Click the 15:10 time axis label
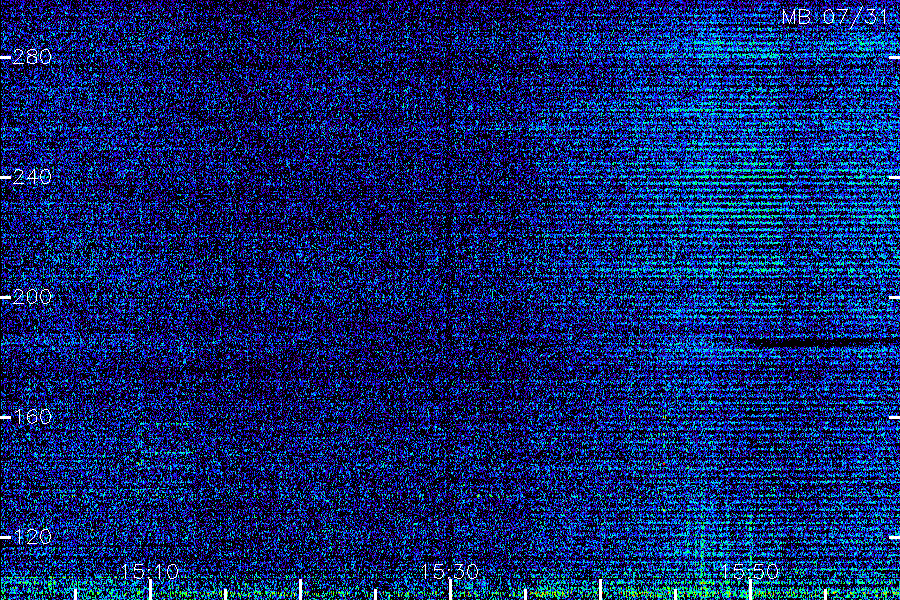 click(150, 572)
